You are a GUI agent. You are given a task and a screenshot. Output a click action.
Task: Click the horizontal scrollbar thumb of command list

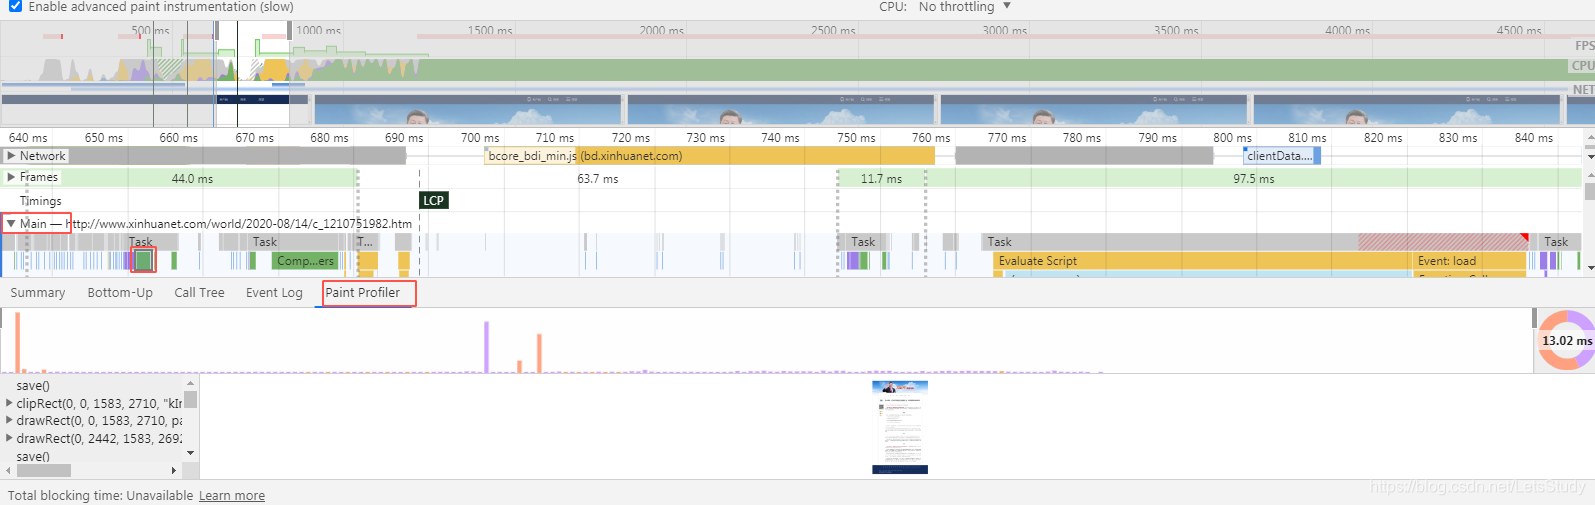(44, 470)
